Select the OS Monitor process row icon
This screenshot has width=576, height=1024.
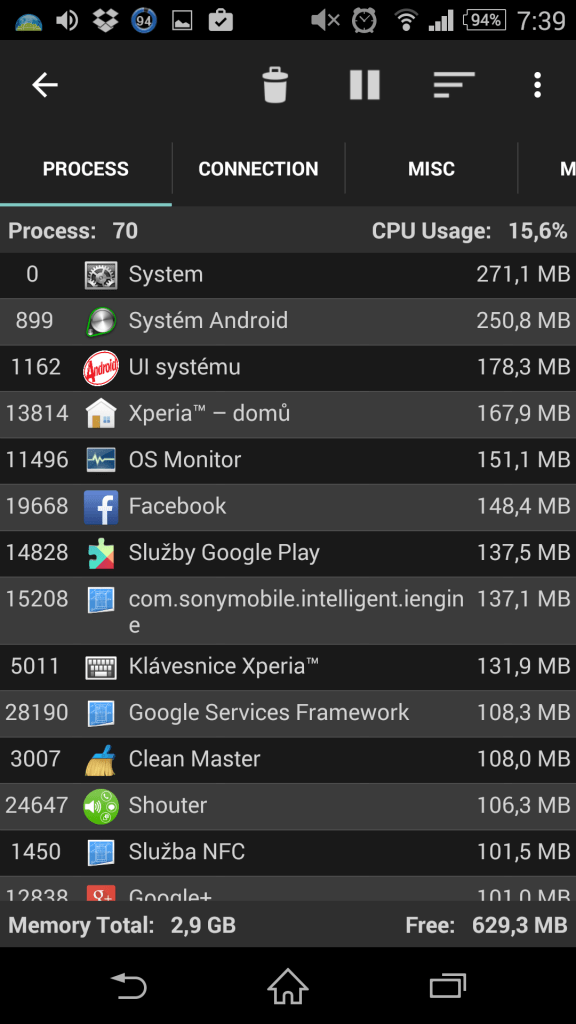point(101,460)
